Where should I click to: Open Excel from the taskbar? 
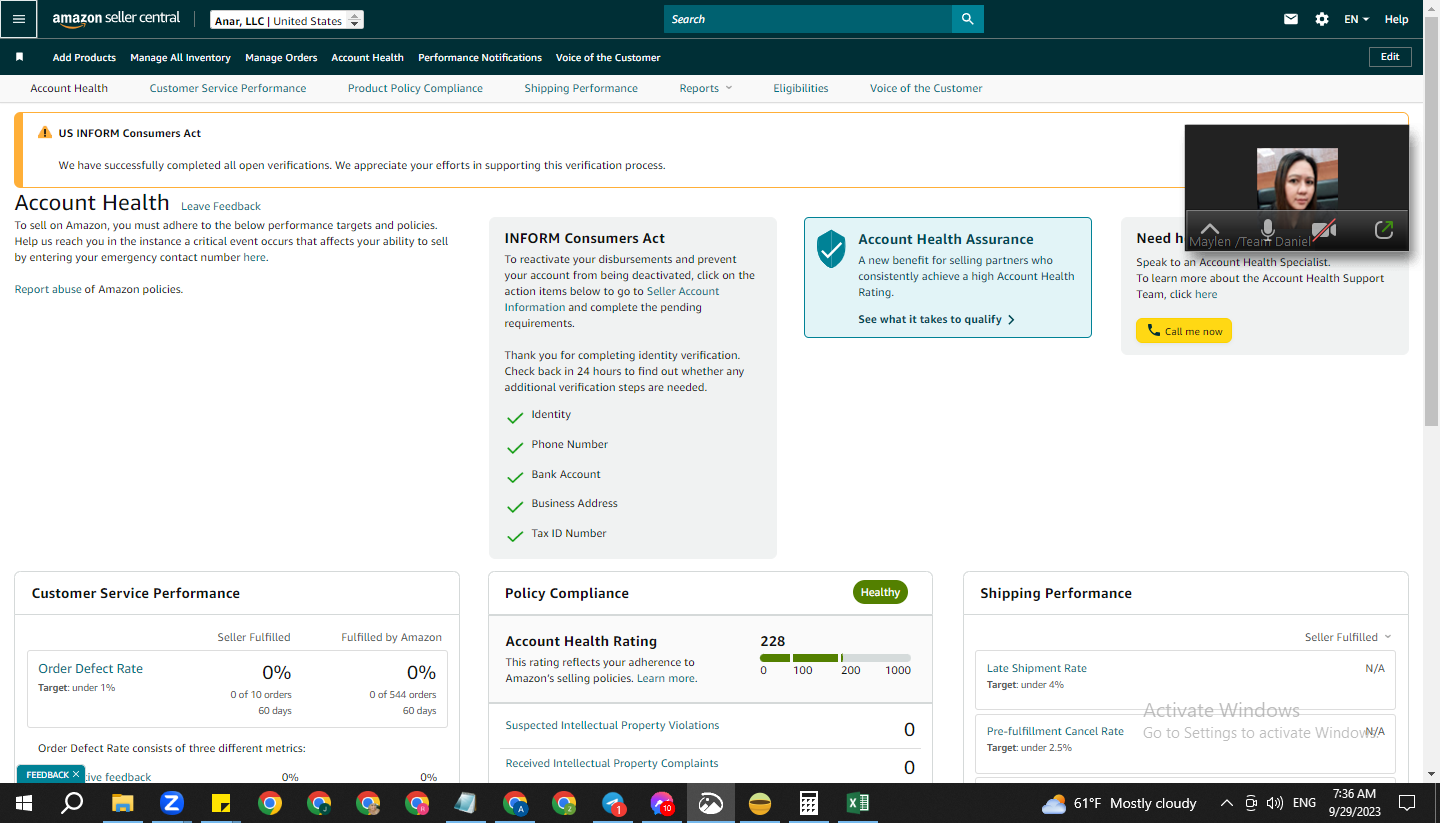click(x=858, y=803)
